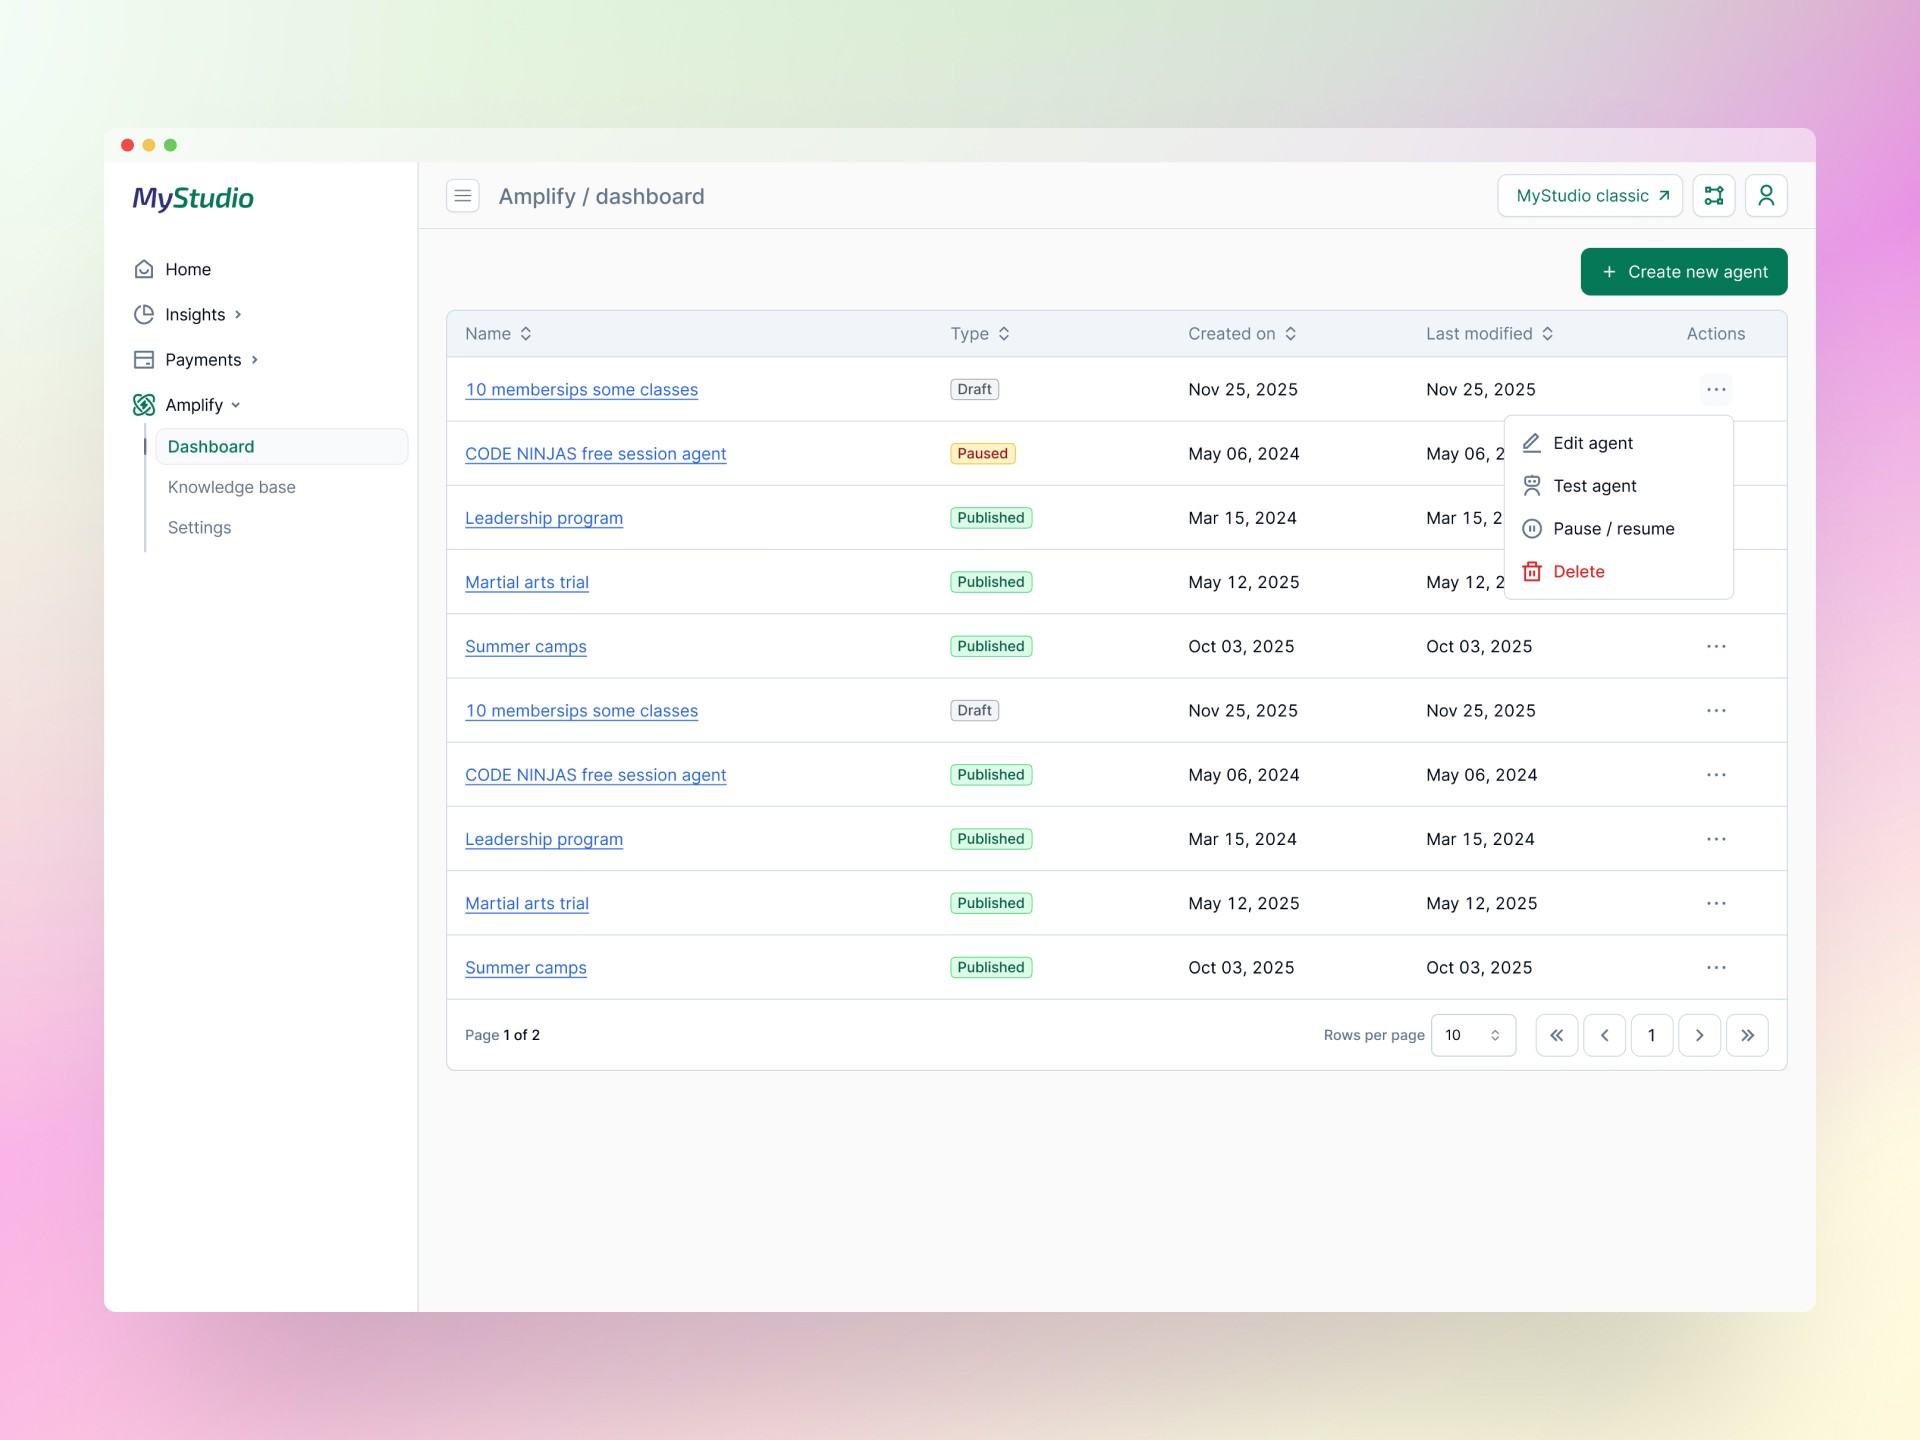Viewport: 1920px width, 1440px height.
Task: Select Delete in the actions menu
Action: (1578, 572)
